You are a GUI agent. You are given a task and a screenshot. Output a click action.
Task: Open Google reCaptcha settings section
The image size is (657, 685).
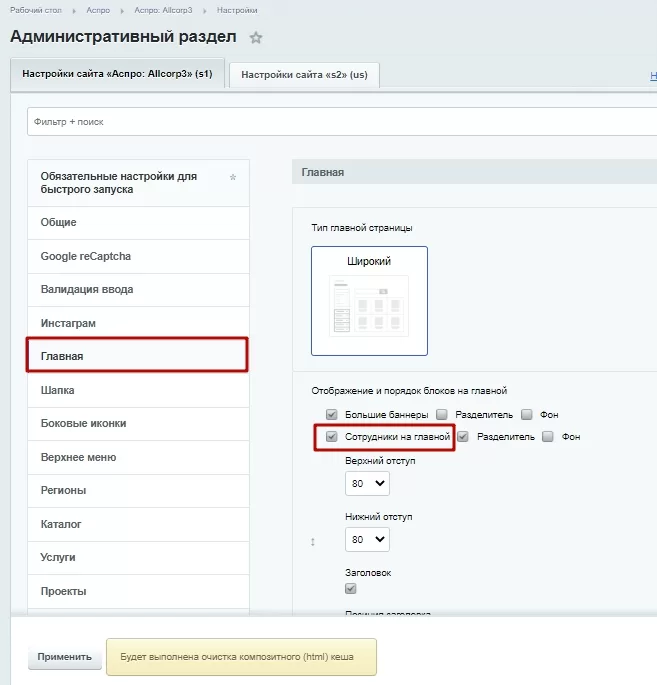click(x=138, y=256)
